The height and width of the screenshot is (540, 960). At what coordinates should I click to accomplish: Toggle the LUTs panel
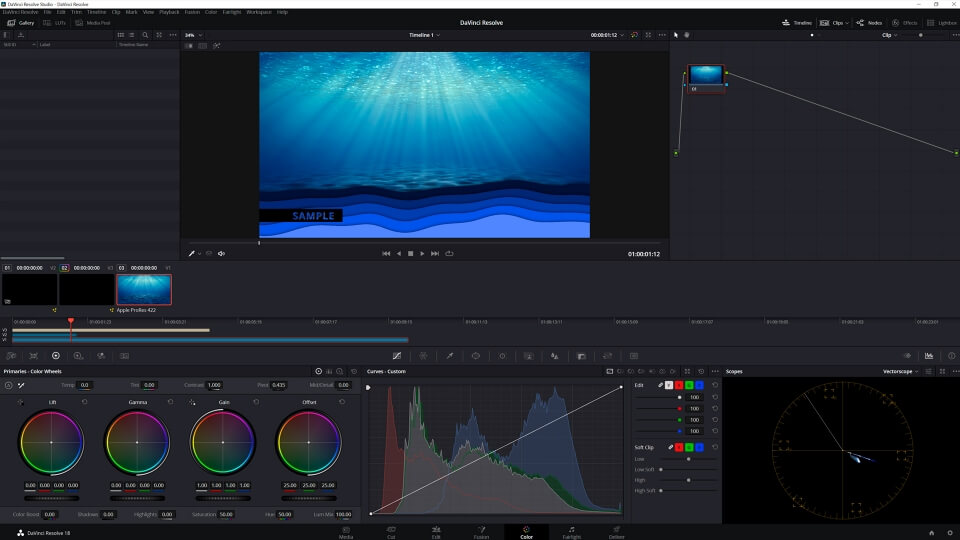click(x=54, y=23)
